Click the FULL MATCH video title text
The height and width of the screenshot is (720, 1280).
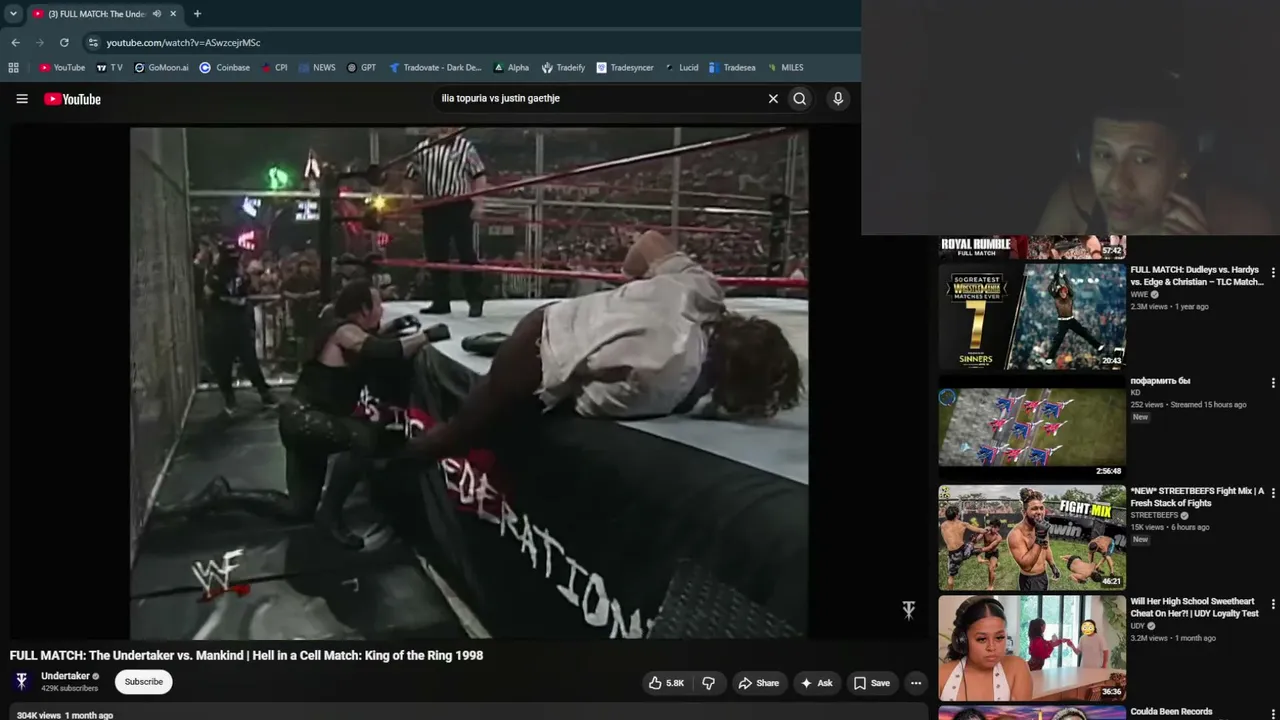click(246, 656)
